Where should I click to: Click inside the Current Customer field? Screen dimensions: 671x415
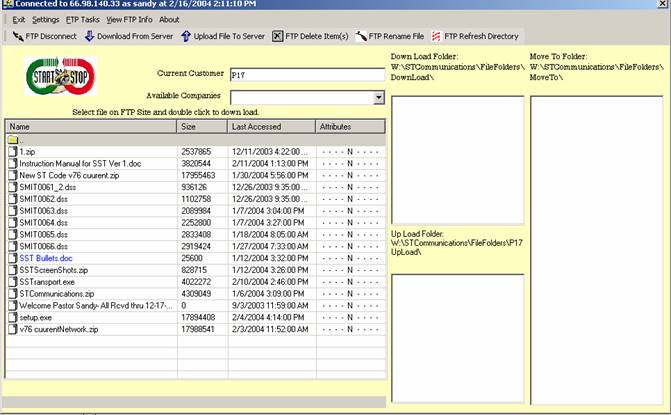tap(306, 75)
